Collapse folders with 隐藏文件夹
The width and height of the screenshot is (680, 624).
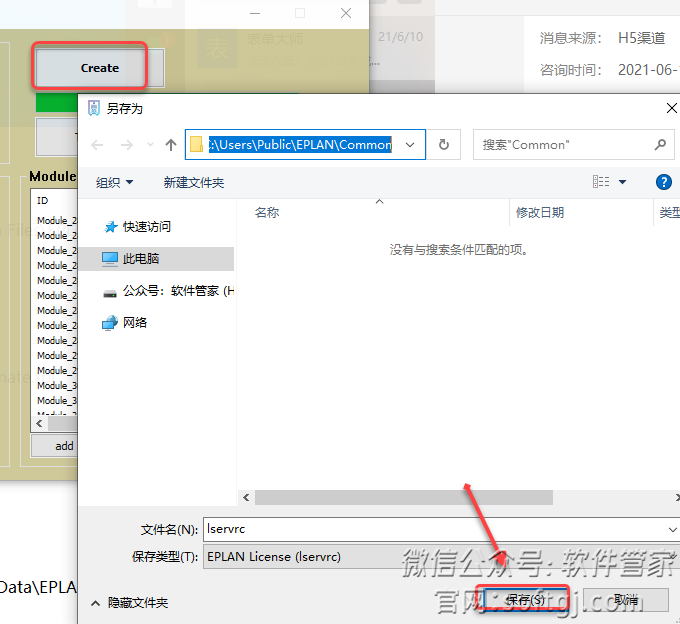[129, 603]
